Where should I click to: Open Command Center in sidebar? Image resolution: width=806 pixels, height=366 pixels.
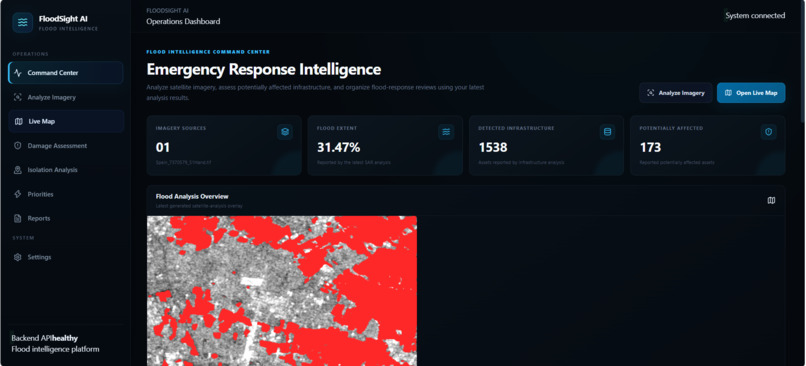(x=65, y=72)
